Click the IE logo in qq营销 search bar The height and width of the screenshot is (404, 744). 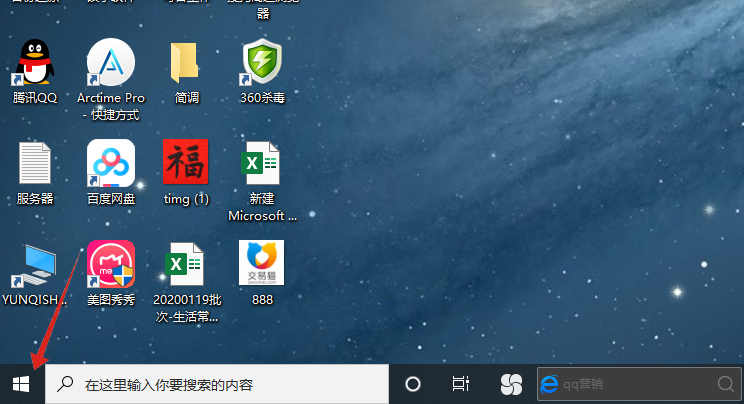click(549, 384)
